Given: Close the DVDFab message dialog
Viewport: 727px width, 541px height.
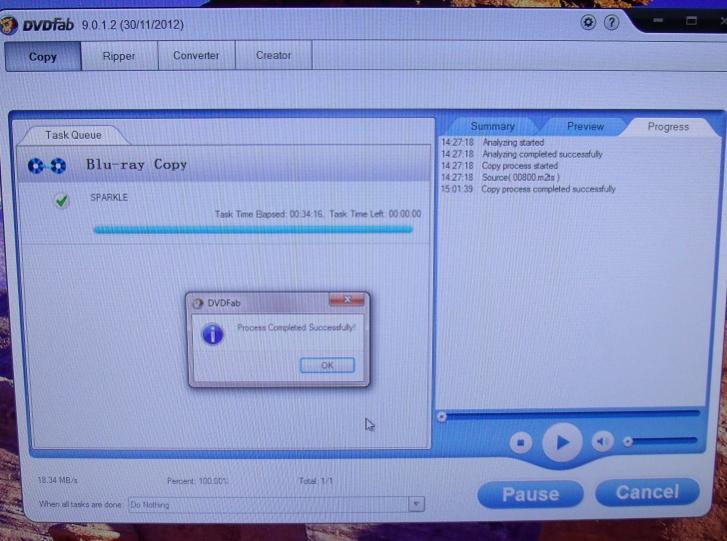Looking at the screenshot, I should (x=347, y=300).
